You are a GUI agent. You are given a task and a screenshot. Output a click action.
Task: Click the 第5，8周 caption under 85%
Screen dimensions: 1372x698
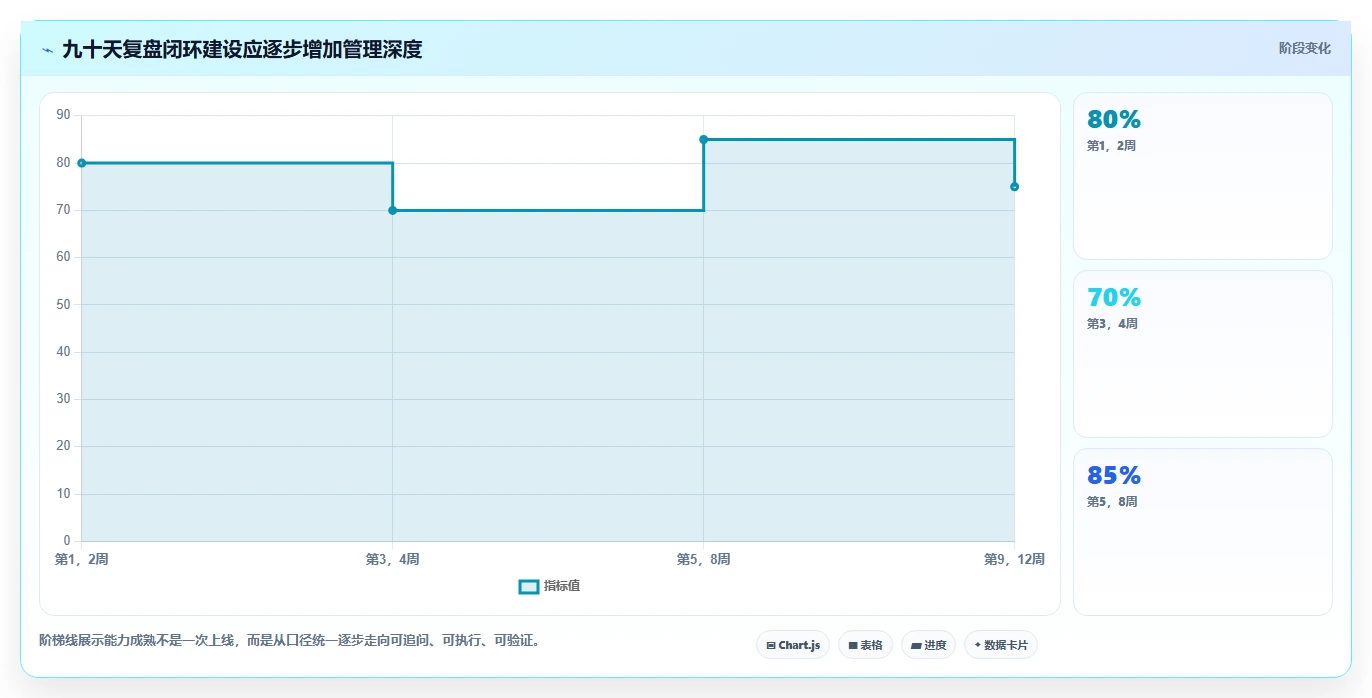(1112, 502)
